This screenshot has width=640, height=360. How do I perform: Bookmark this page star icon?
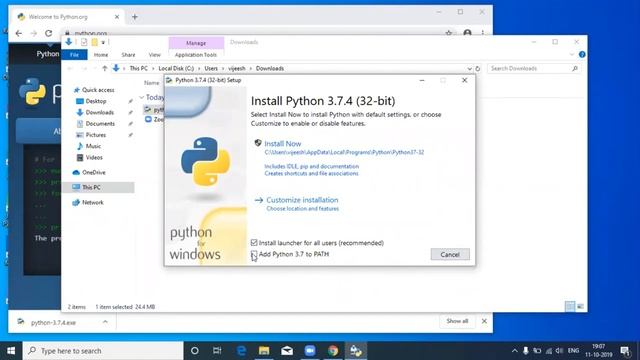click(449, 33)
